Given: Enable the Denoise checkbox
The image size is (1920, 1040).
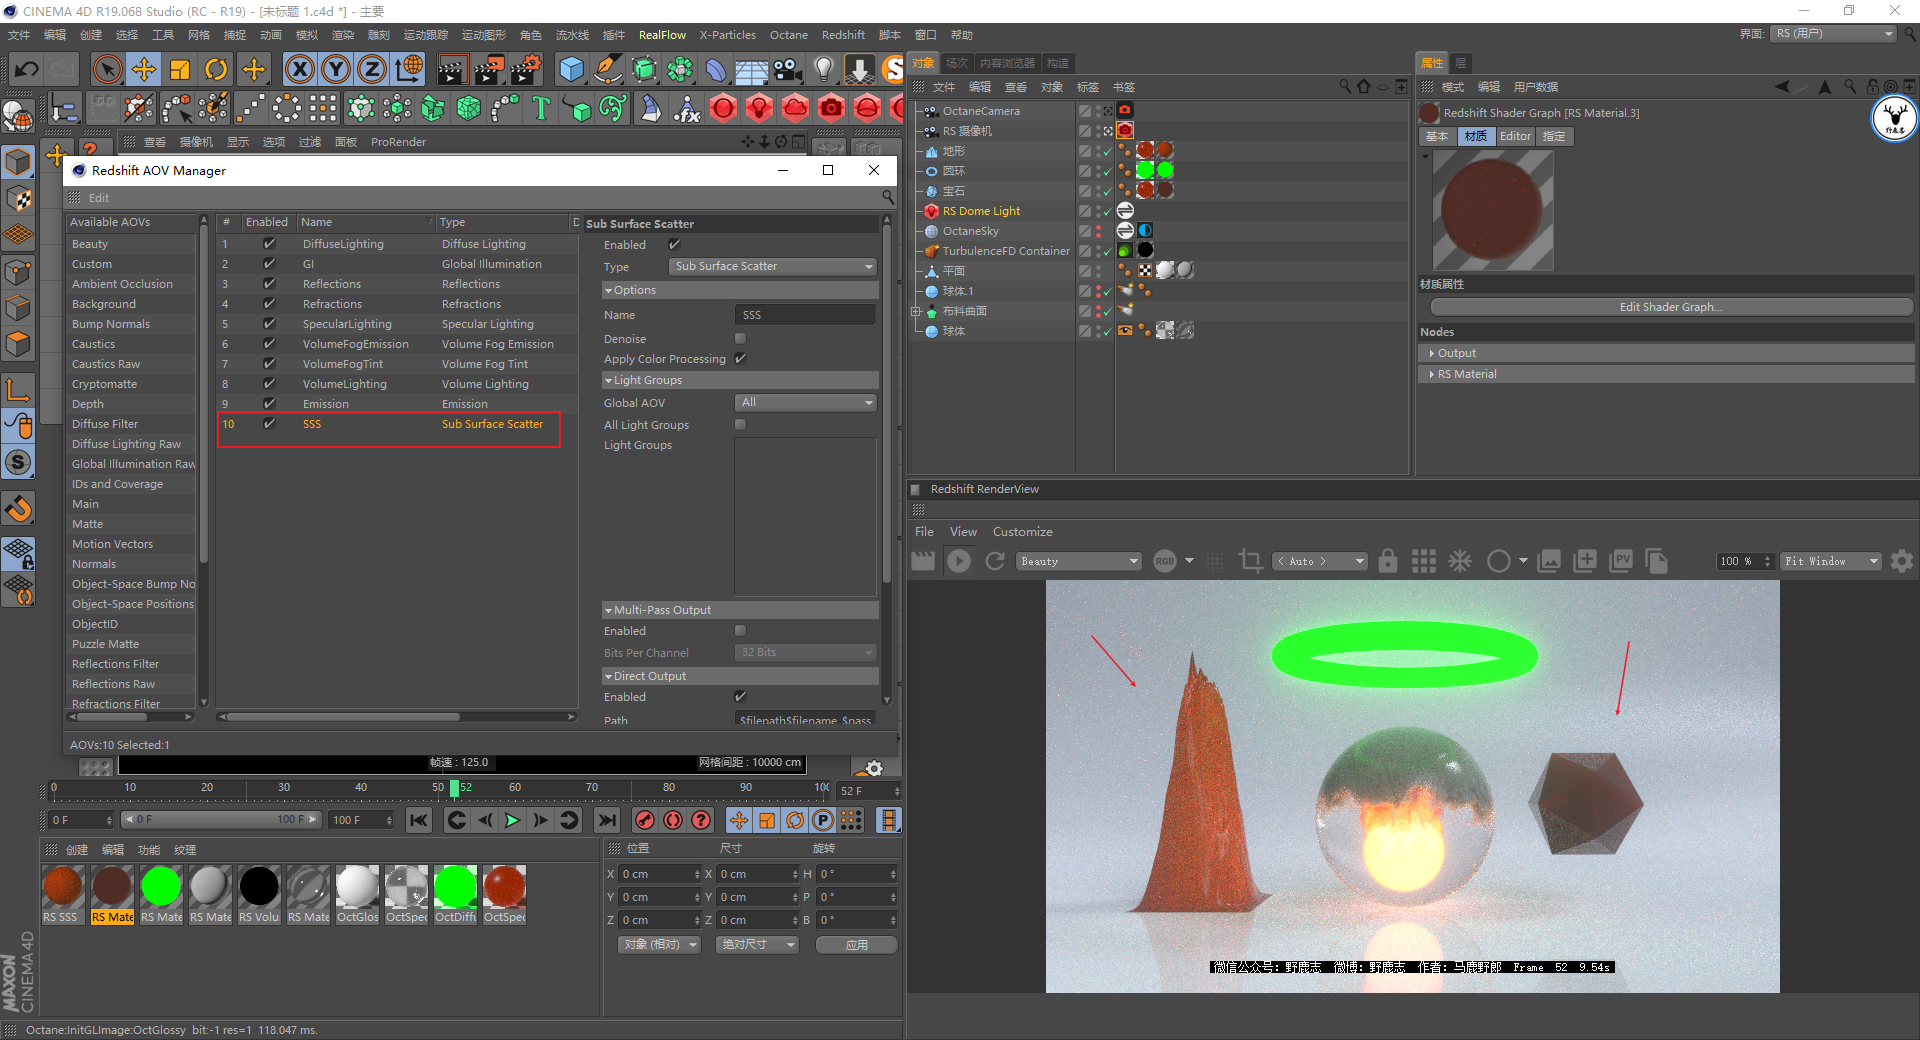Looking at the screenshot, I should [740, 339].
